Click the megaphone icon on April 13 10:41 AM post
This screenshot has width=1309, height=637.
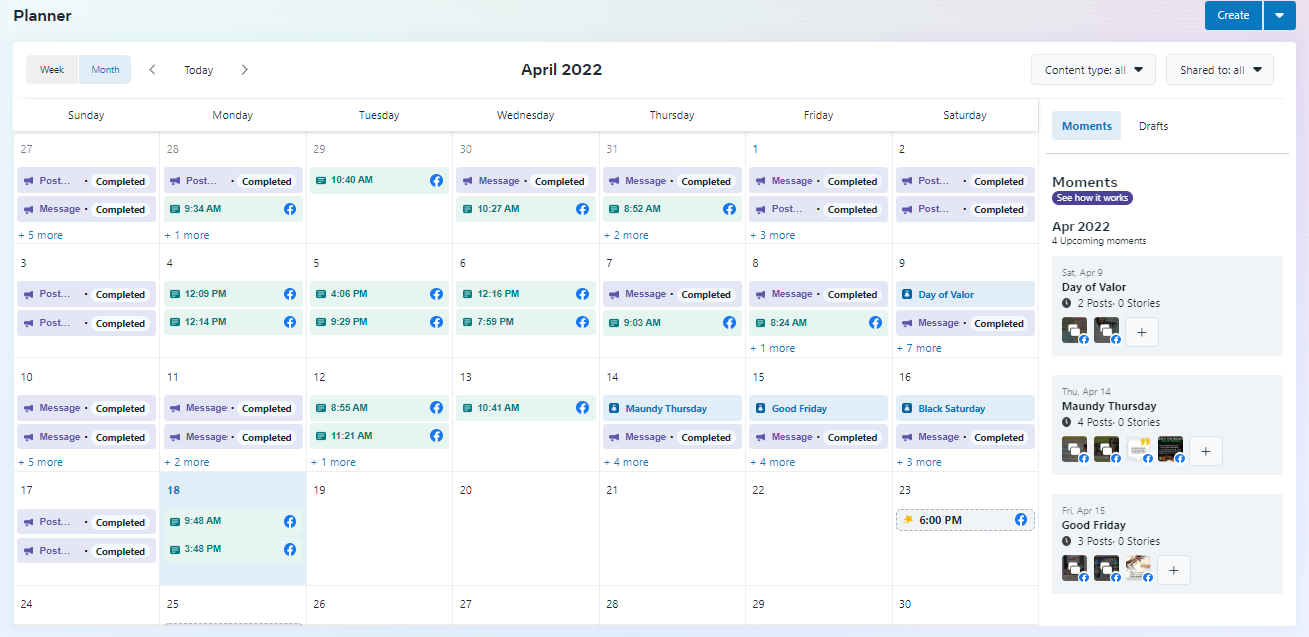pos(468,408)
